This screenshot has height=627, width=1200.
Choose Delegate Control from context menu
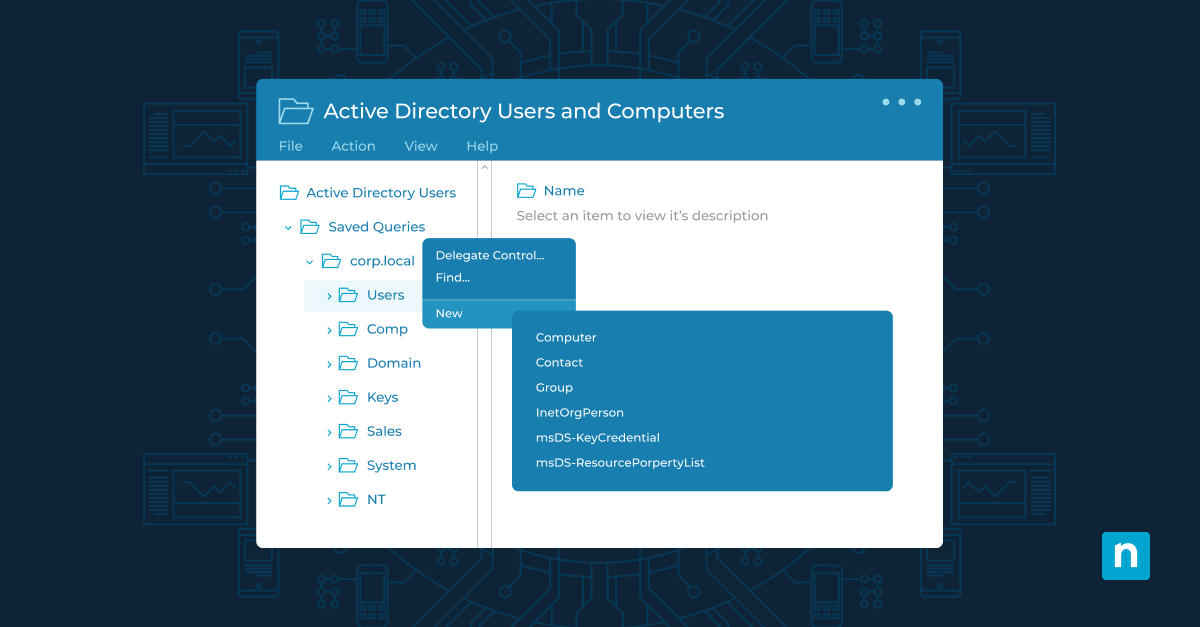(x=490, y=255)
